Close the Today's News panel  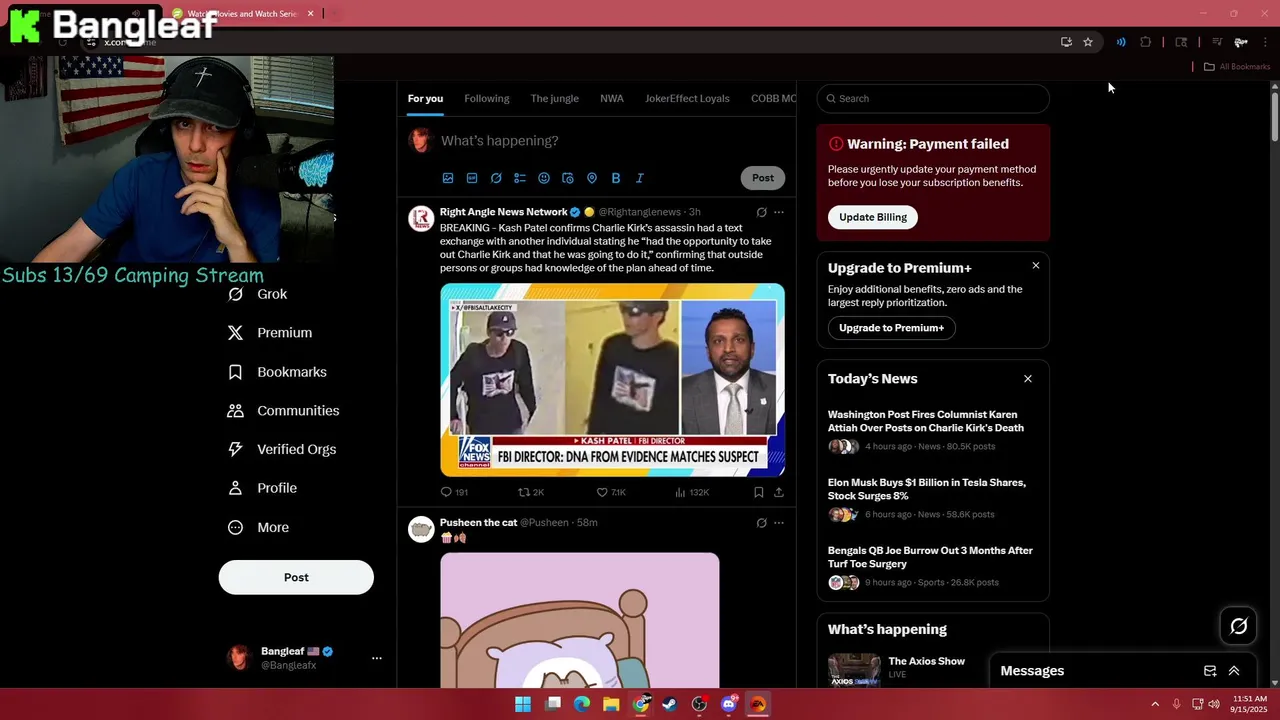click(1028, 379)
